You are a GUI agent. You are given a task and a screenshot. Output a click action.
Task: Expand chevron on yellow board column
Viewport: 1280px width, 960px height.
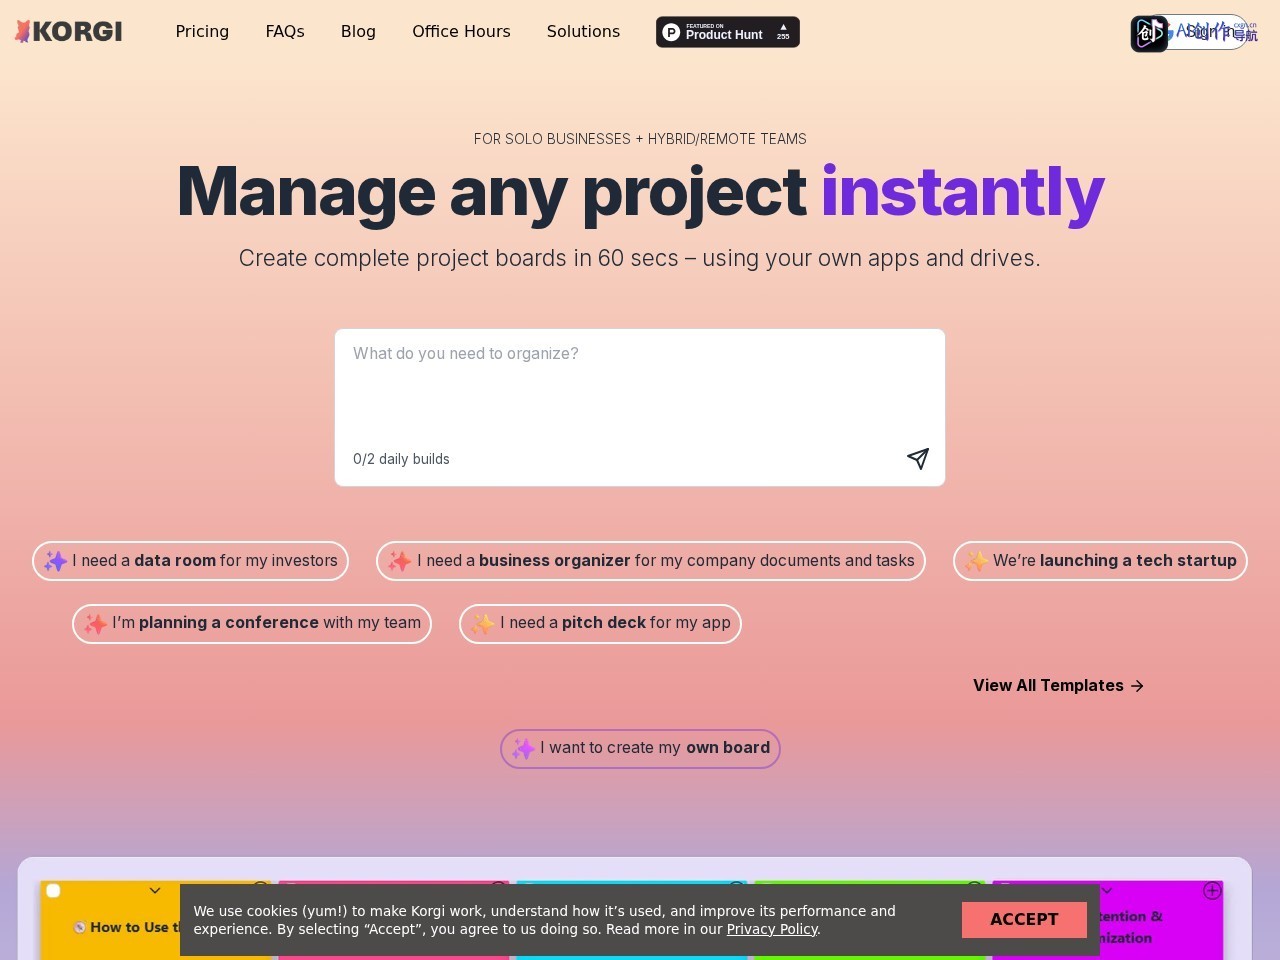pyautogui.click(x=155, y=891)
